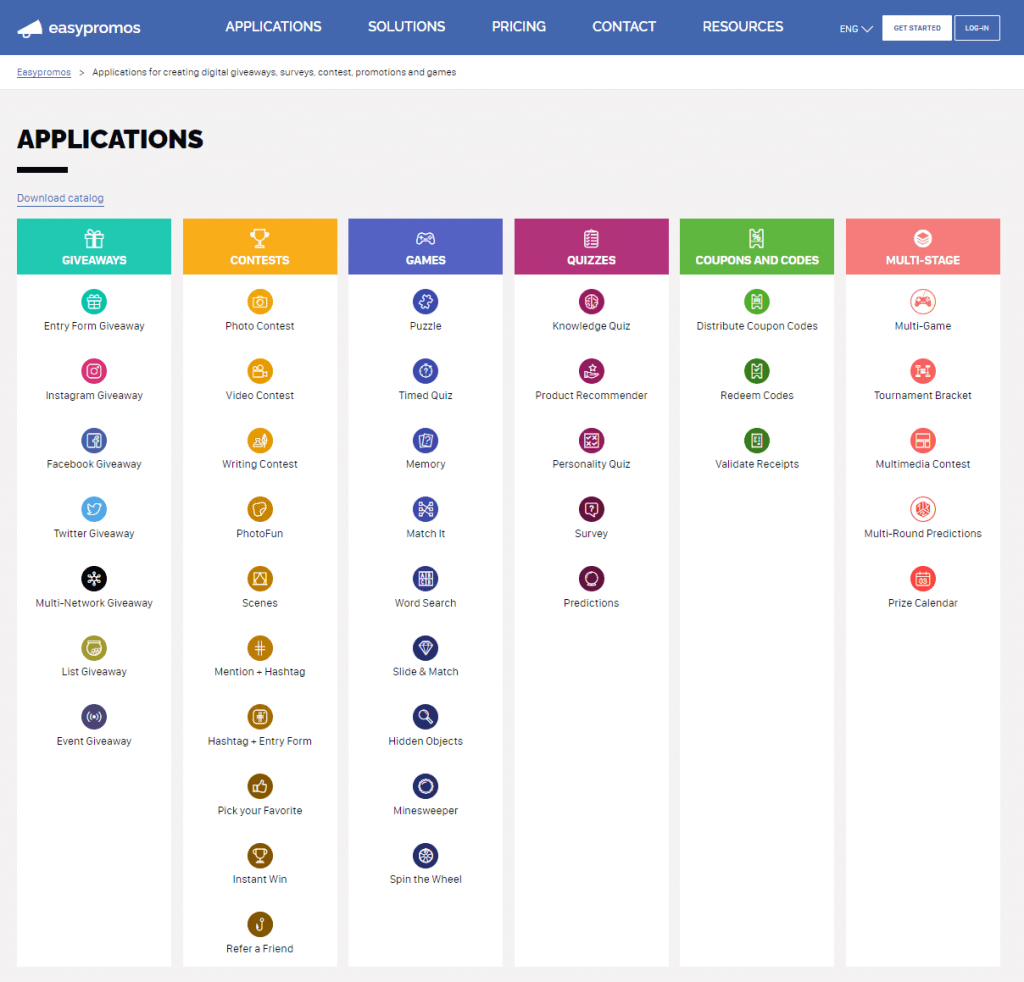Open the Validate Receipts icon
The height and width of the screenshot is (982, 1024).
pos(757,441)
